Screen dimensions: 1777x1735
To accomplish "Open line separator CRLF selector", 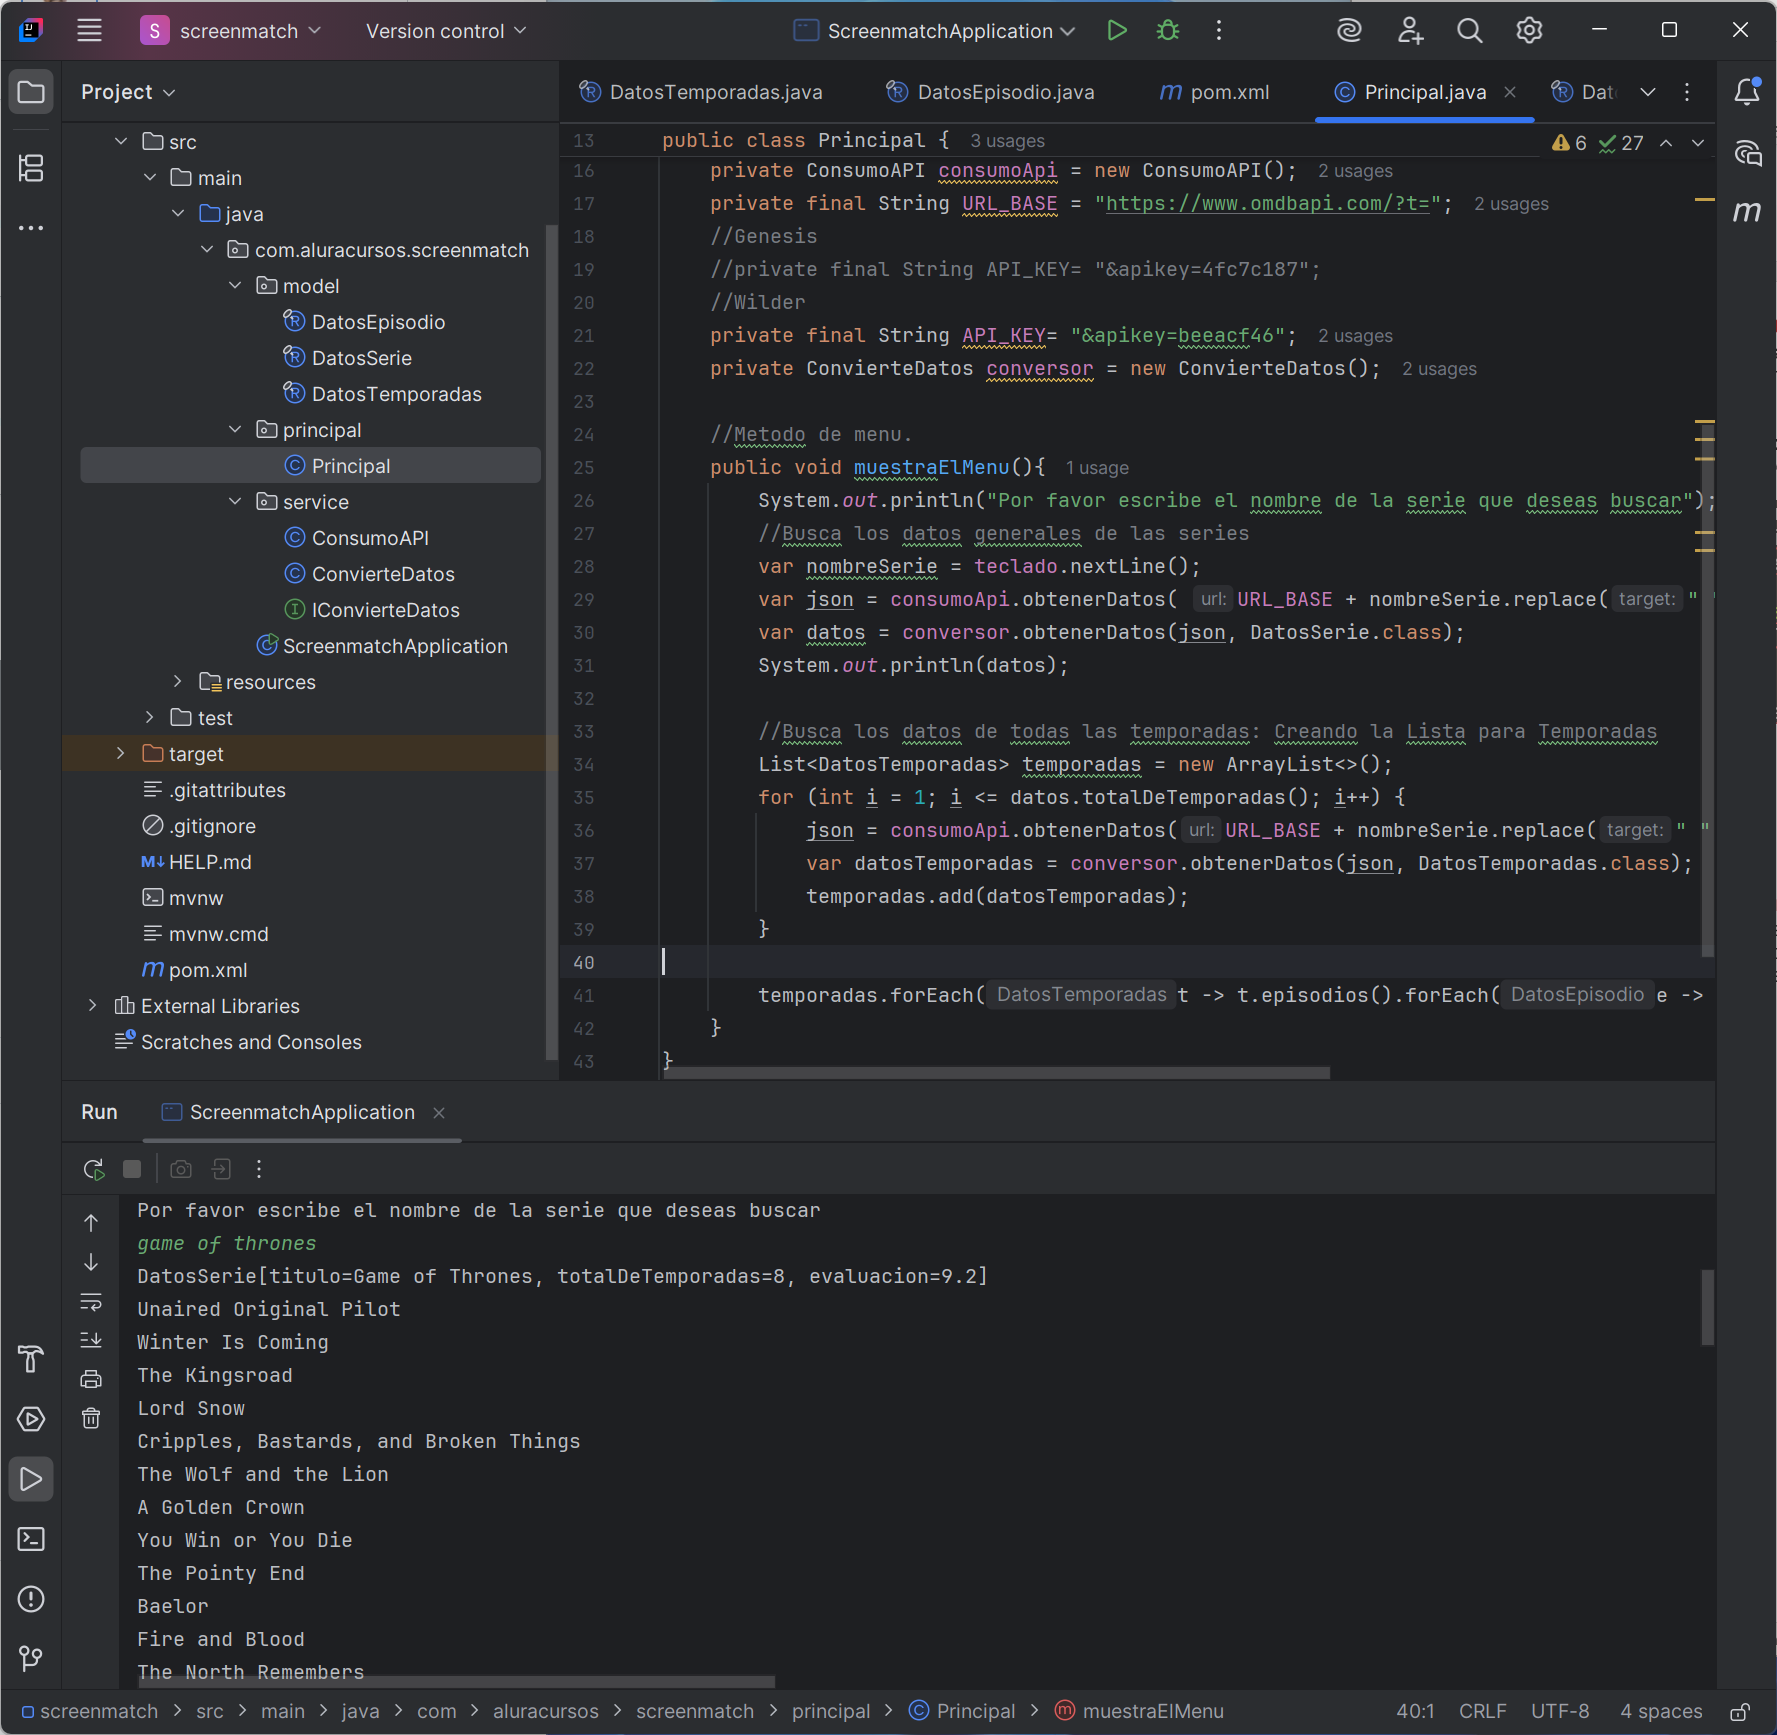I will (x=1482, y=1712).
